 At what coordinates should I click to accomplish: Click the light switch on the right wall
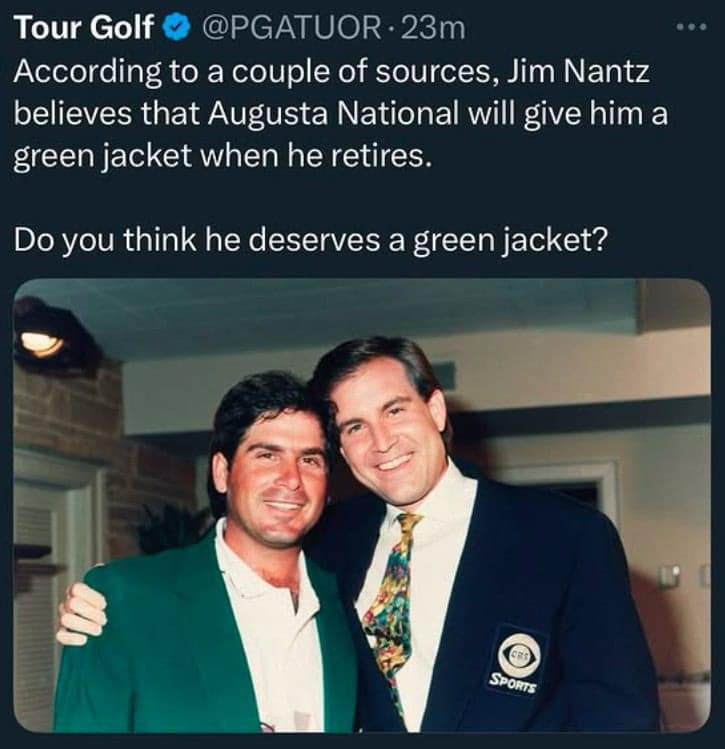click(x=669, y=576)
